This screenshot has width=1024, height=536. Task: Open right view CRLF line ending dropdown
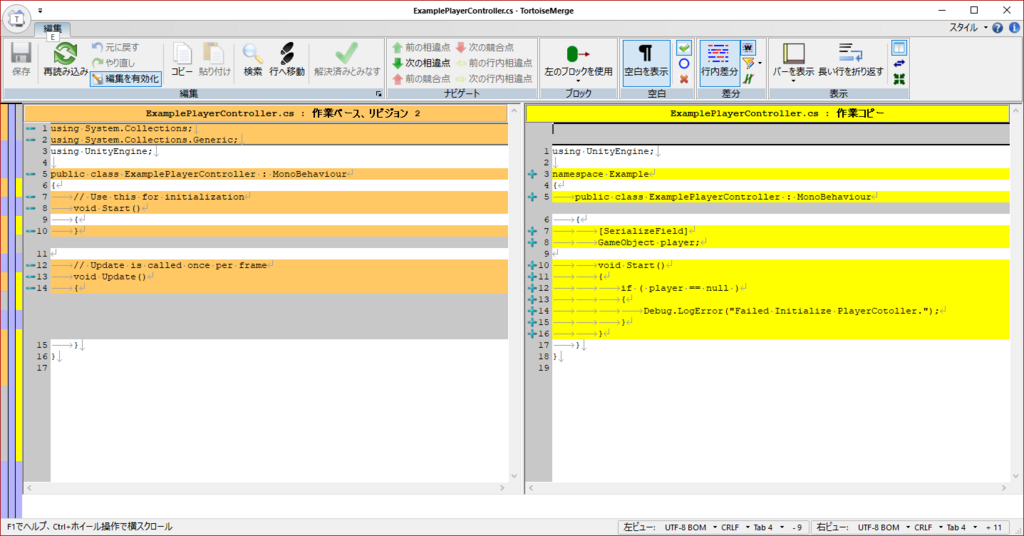[x=927, y=527]
